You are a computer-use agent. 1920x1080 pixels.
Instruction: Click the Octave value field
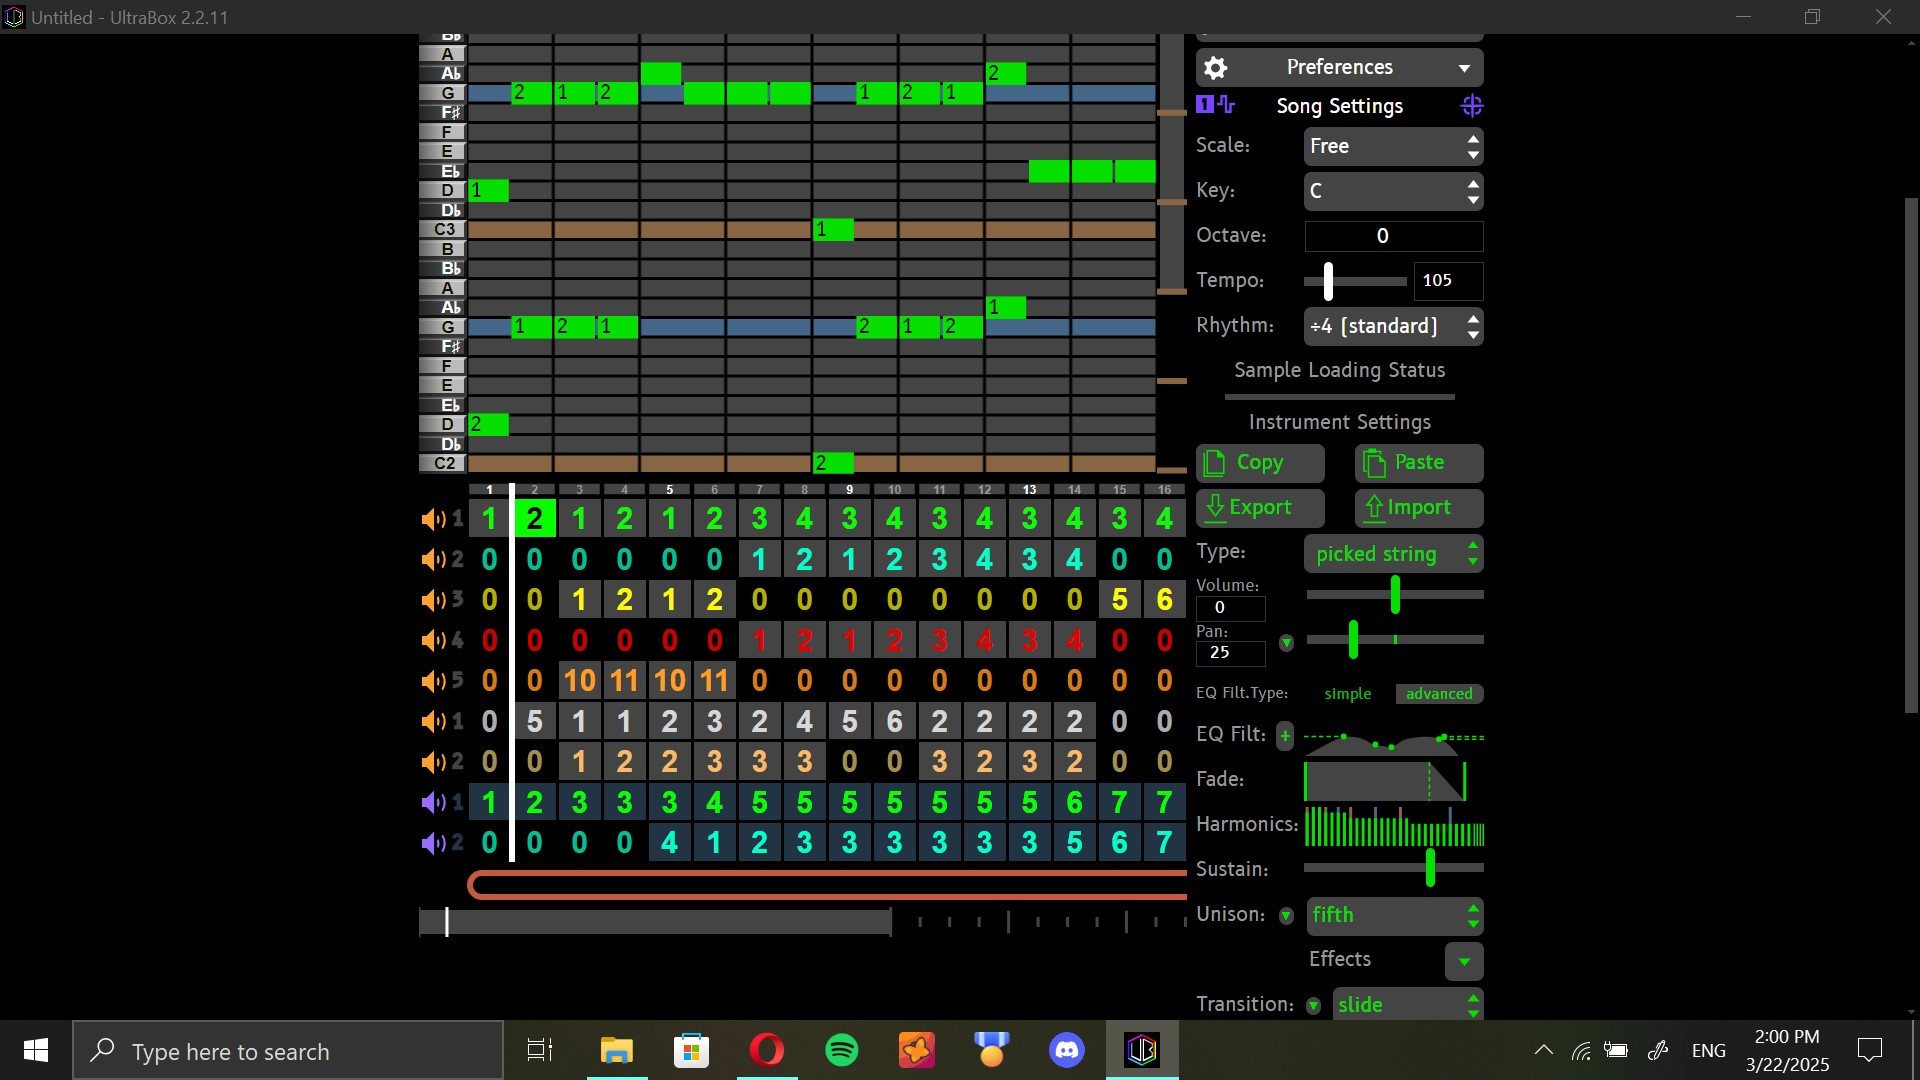tap(1393, 236)
